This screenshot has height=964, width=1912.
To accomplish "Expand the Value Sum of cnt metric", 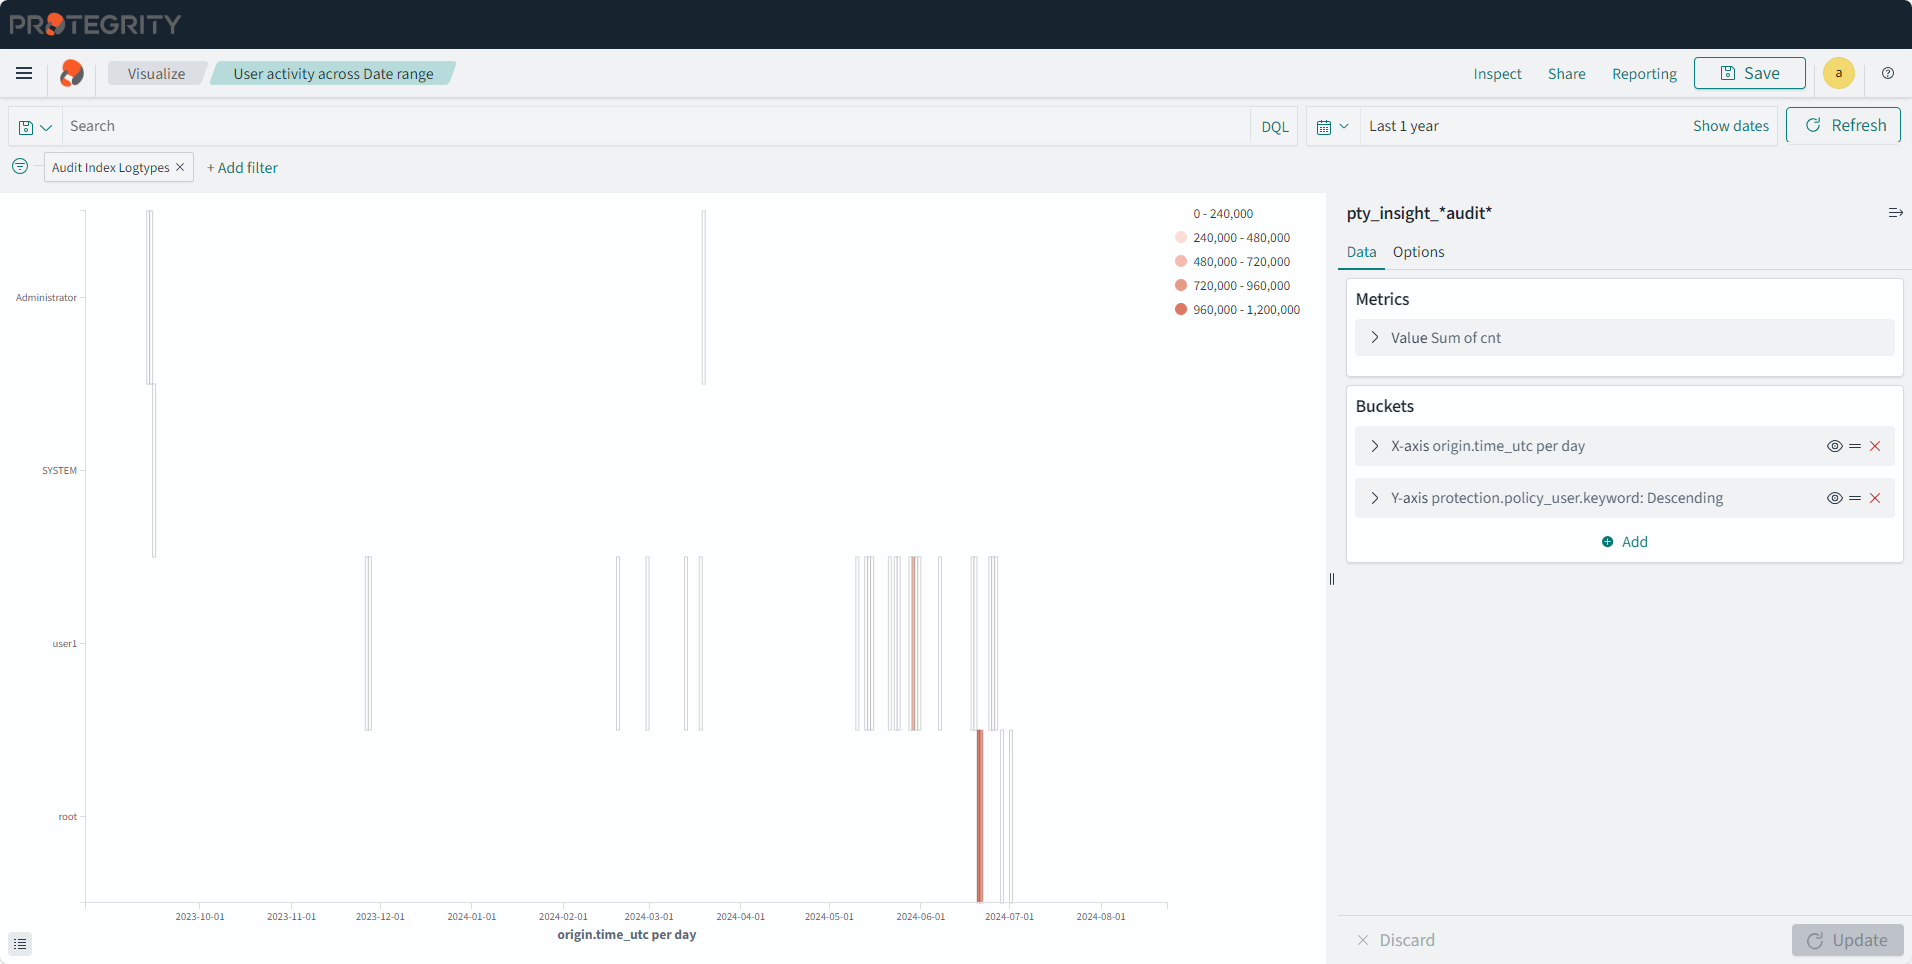I will (x=1375, y=338).
